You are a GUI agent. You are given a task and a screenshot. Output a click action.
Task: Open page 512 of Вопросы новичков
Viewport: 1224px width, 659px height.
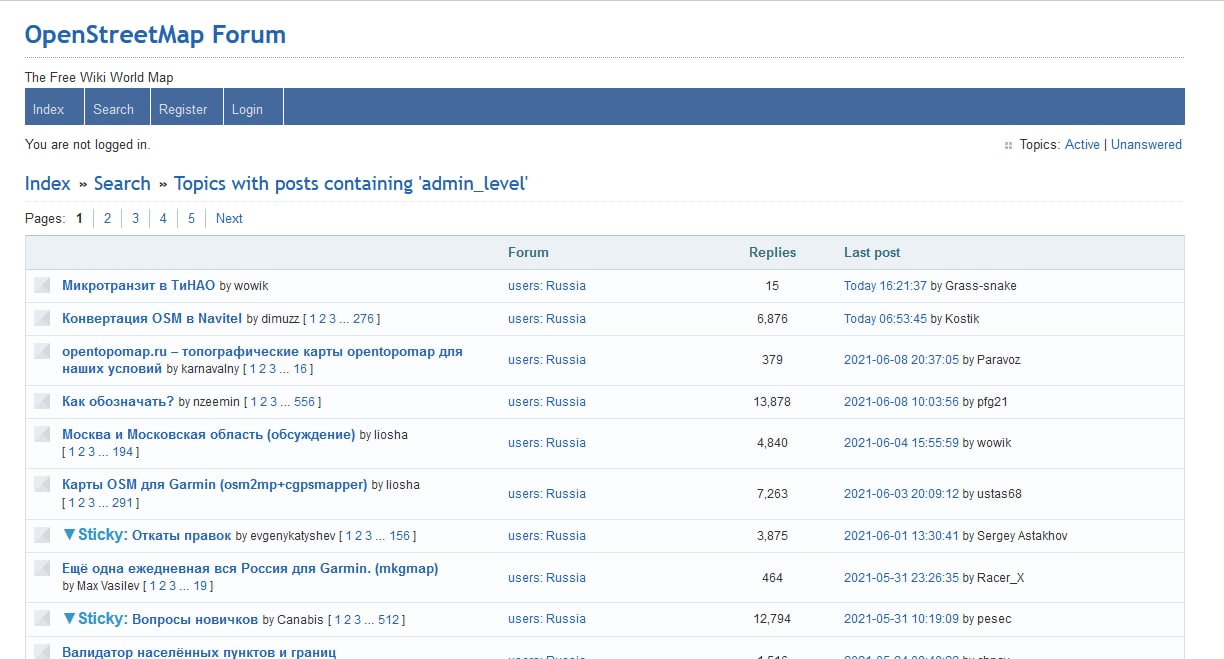point(388,620)
